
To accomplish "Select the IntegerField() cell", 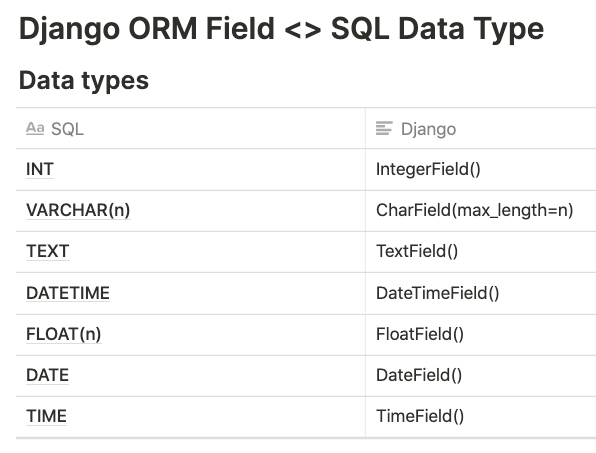I will 481,169.
